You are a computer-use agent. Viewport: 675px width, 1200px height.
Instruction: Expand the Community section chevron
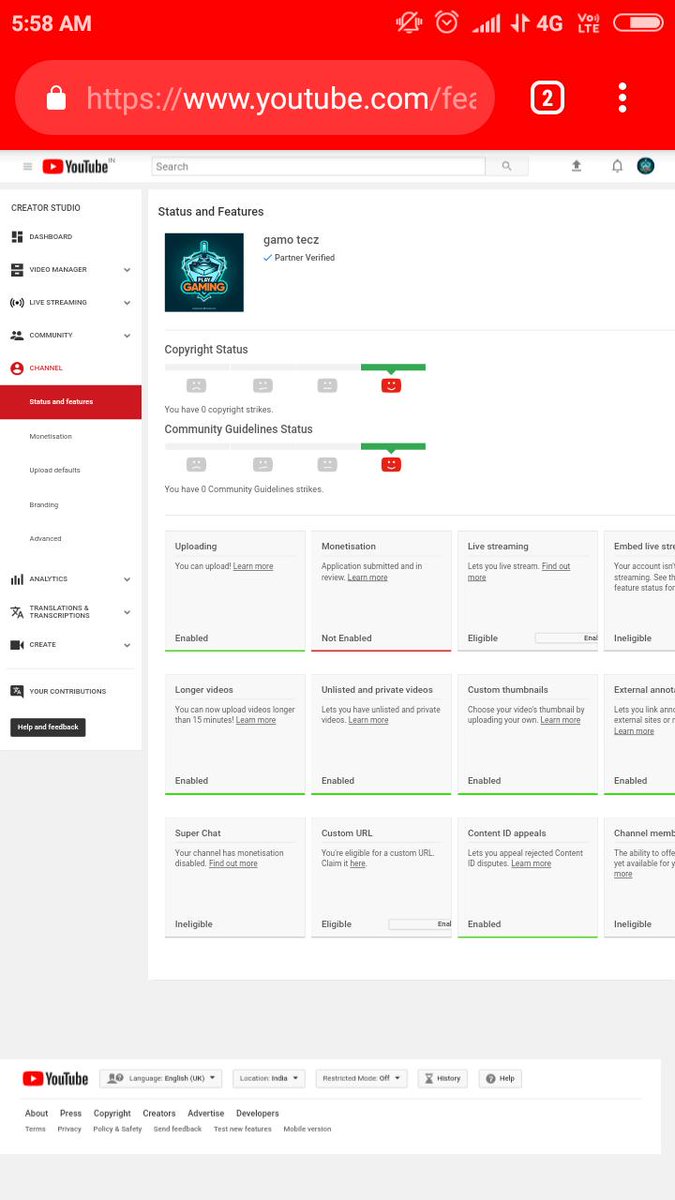[127, 335]
